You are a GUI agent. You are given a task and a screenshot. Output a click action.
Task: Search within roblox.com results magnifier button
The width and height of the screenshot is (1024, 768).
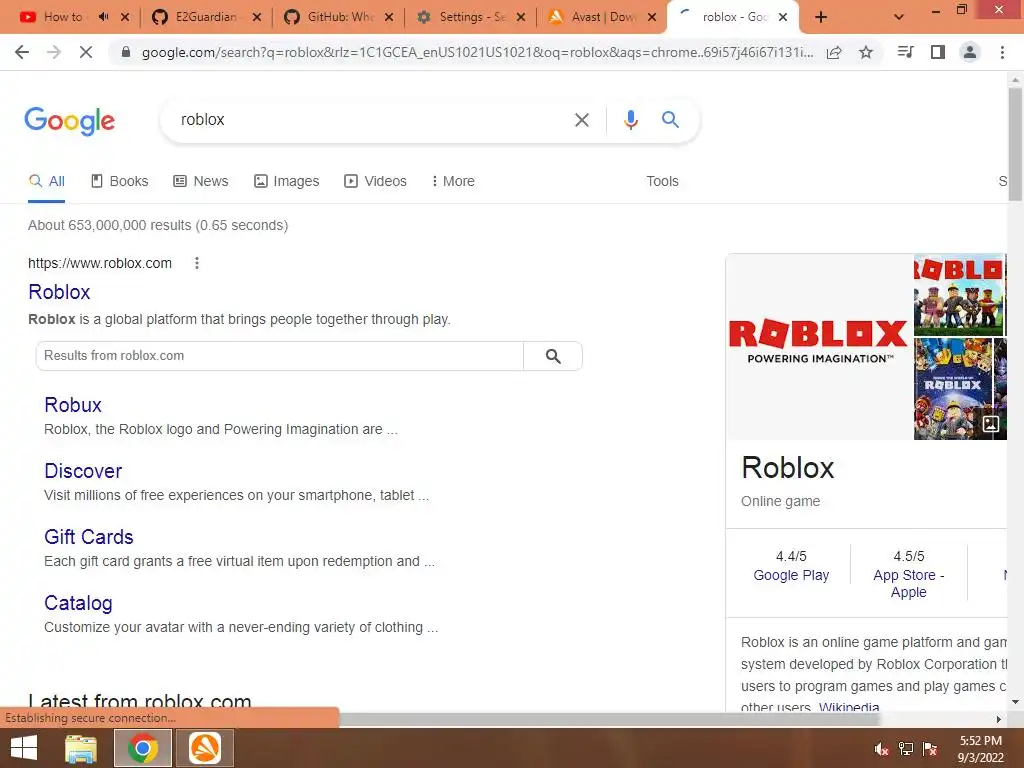coord(553,356)
